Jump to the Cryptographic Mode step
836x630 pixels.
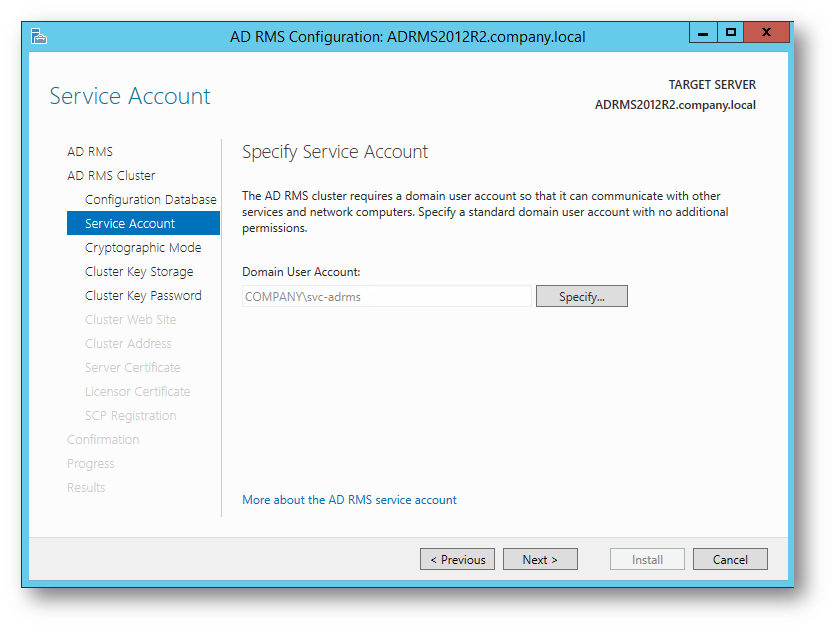(143, 247)
